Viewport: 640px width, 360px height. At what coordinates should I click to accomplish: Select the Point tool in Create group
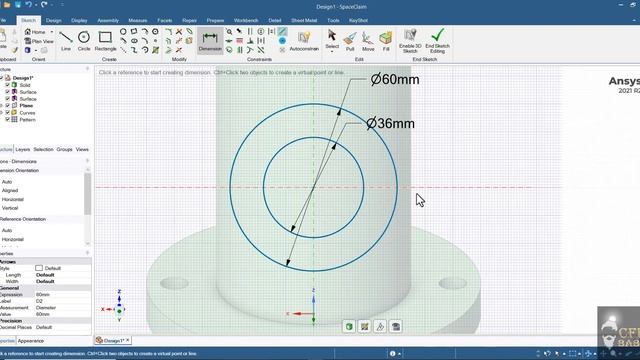coord(155,41)
